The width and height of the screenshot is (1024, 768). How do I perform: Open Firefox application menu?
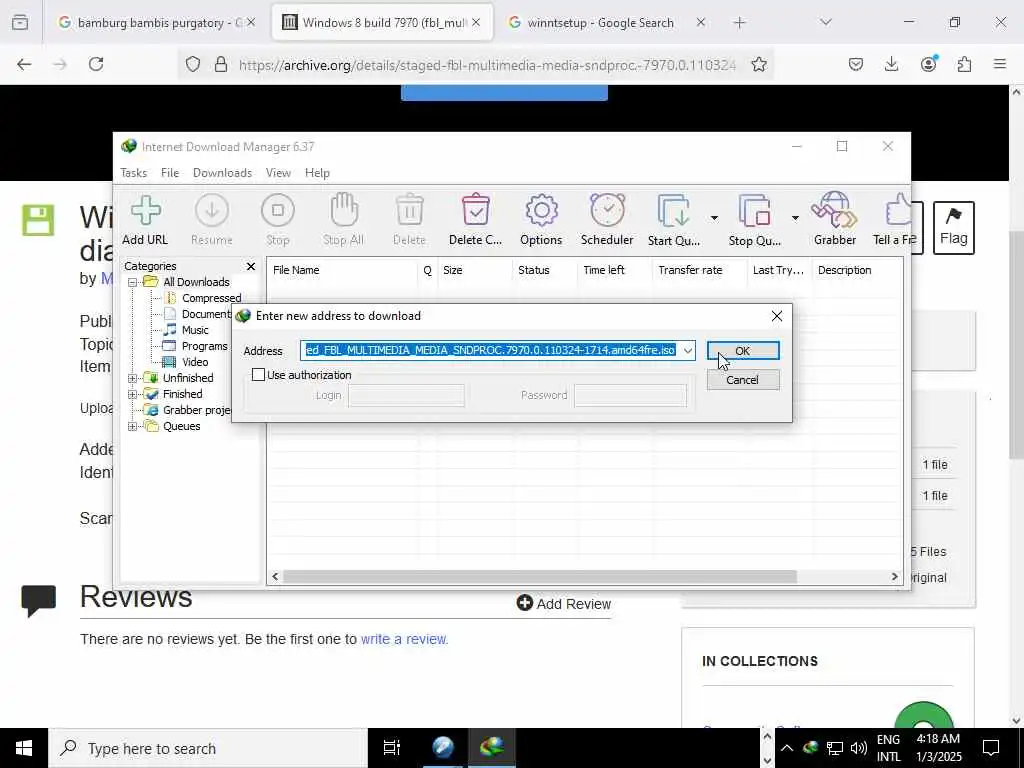(x=1000, y=64)
